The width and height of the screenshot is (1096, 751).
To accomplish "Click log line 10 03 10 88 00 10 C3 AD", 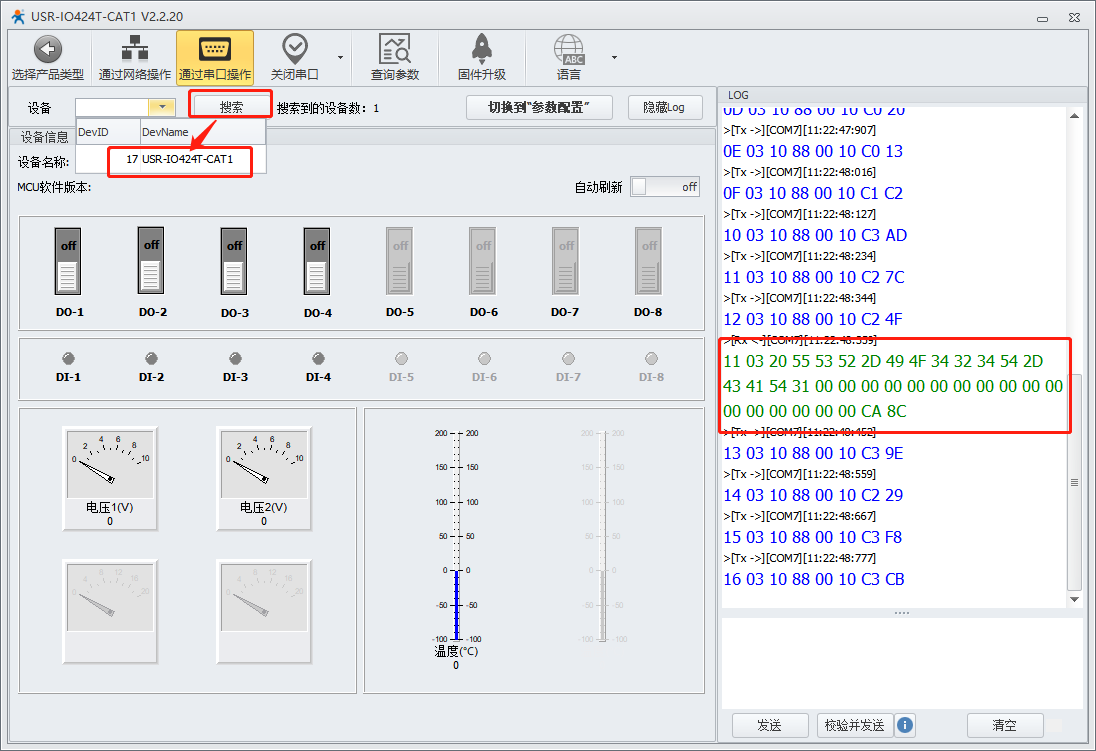I will [x=815, y=235].
